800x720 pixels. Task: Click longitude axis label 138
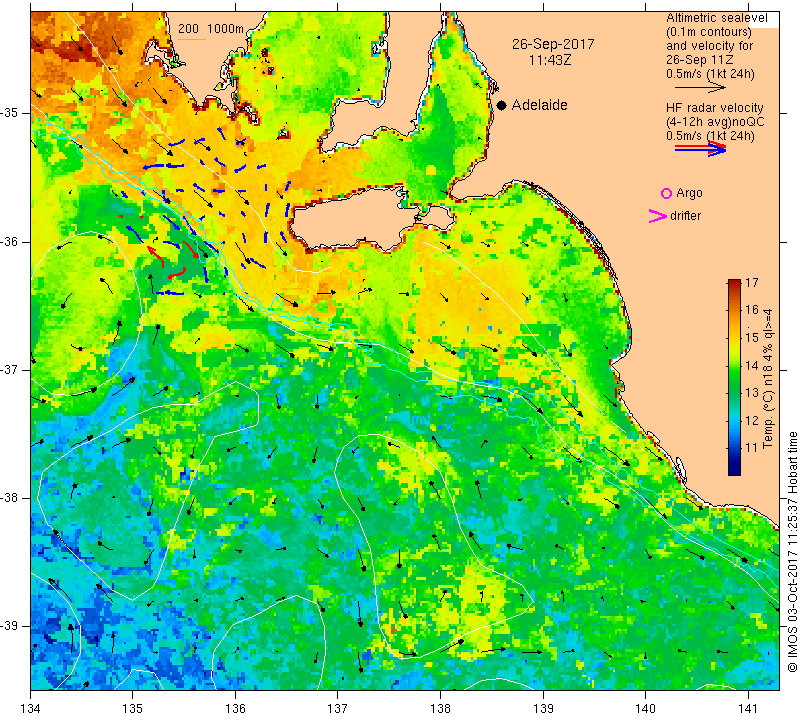coord(440,708)
